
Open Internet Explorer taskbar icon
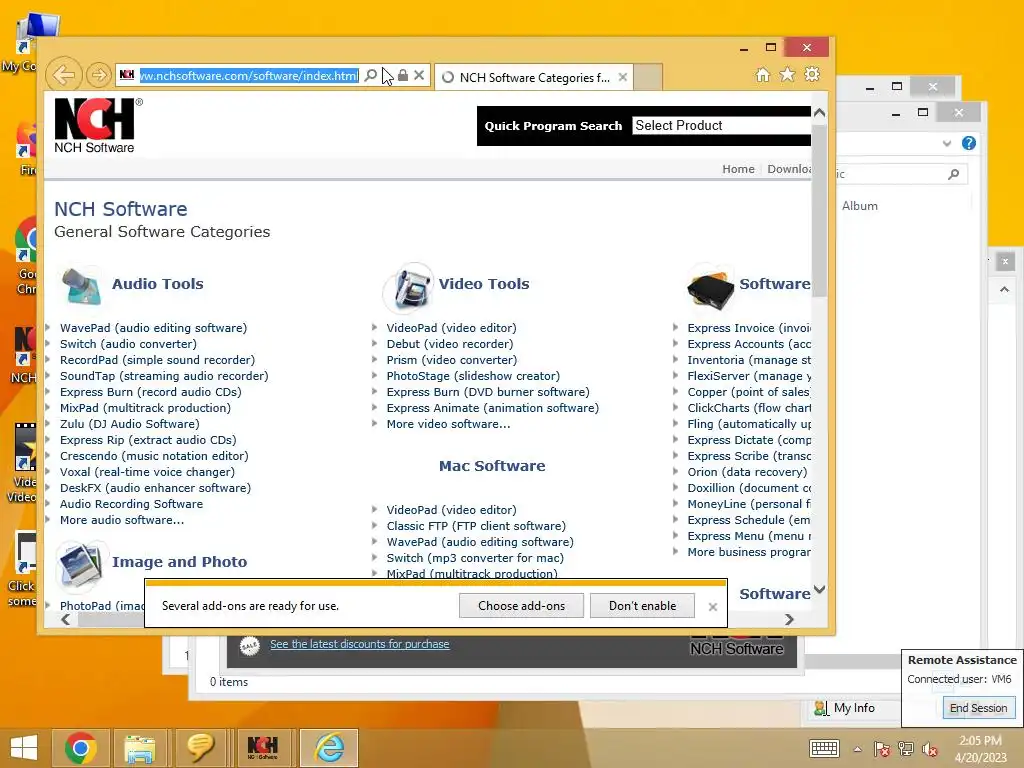329,748
